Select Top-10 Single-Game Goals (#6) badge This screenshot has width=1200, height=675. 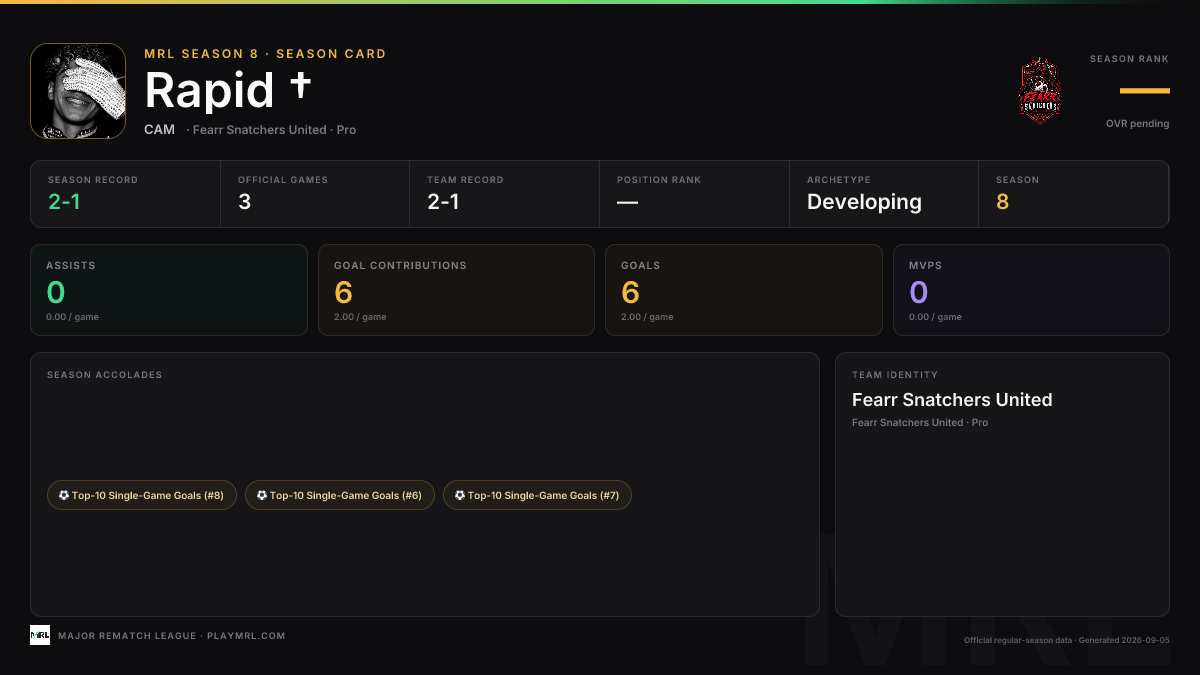click(340, 495)
